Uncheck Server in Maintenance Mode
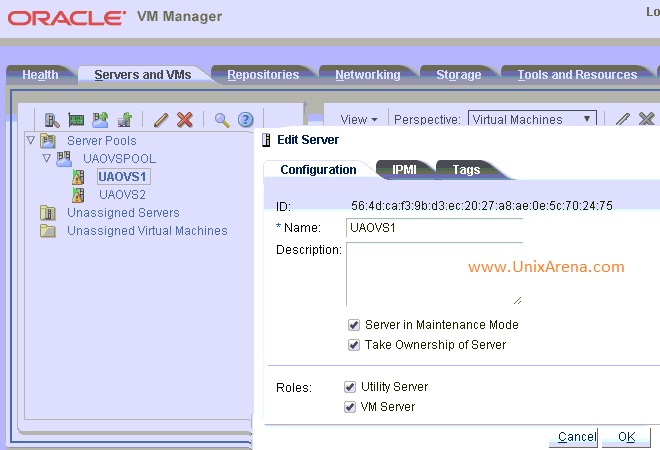The height and width of the screenshot is (450, 660). (x=354, y=325)
